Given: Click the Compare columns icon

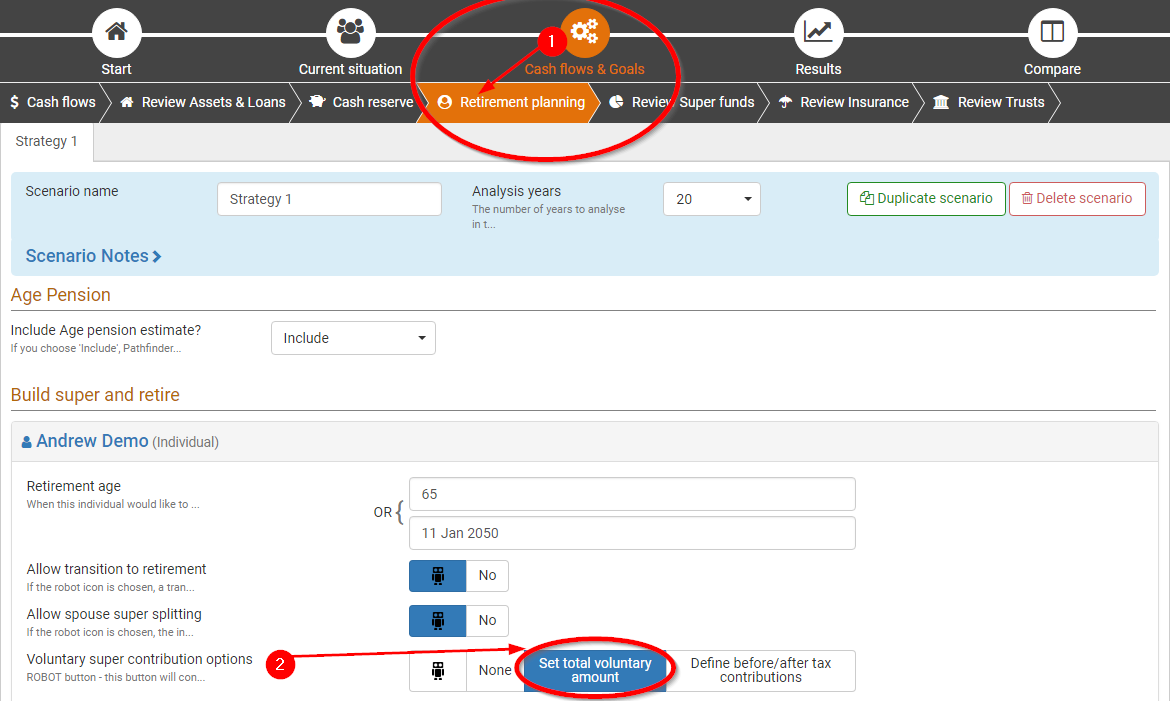Looking at the screenshot, I should pyautogui.click(x=1052, y=33).
